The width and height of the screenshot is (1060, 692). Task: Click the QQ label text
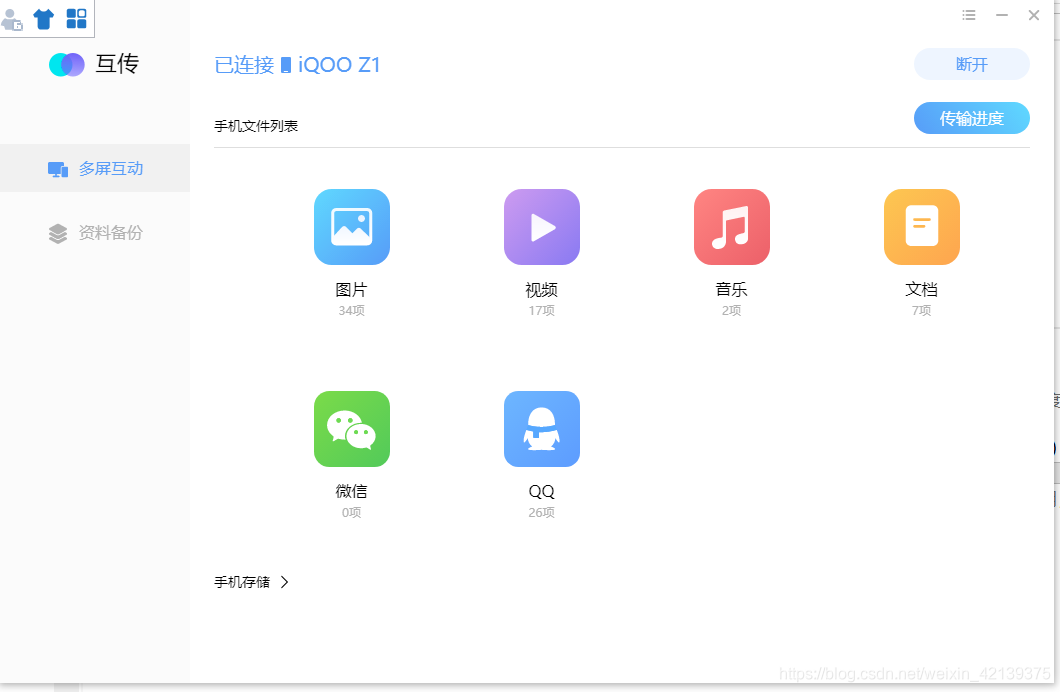click(541, 491)
